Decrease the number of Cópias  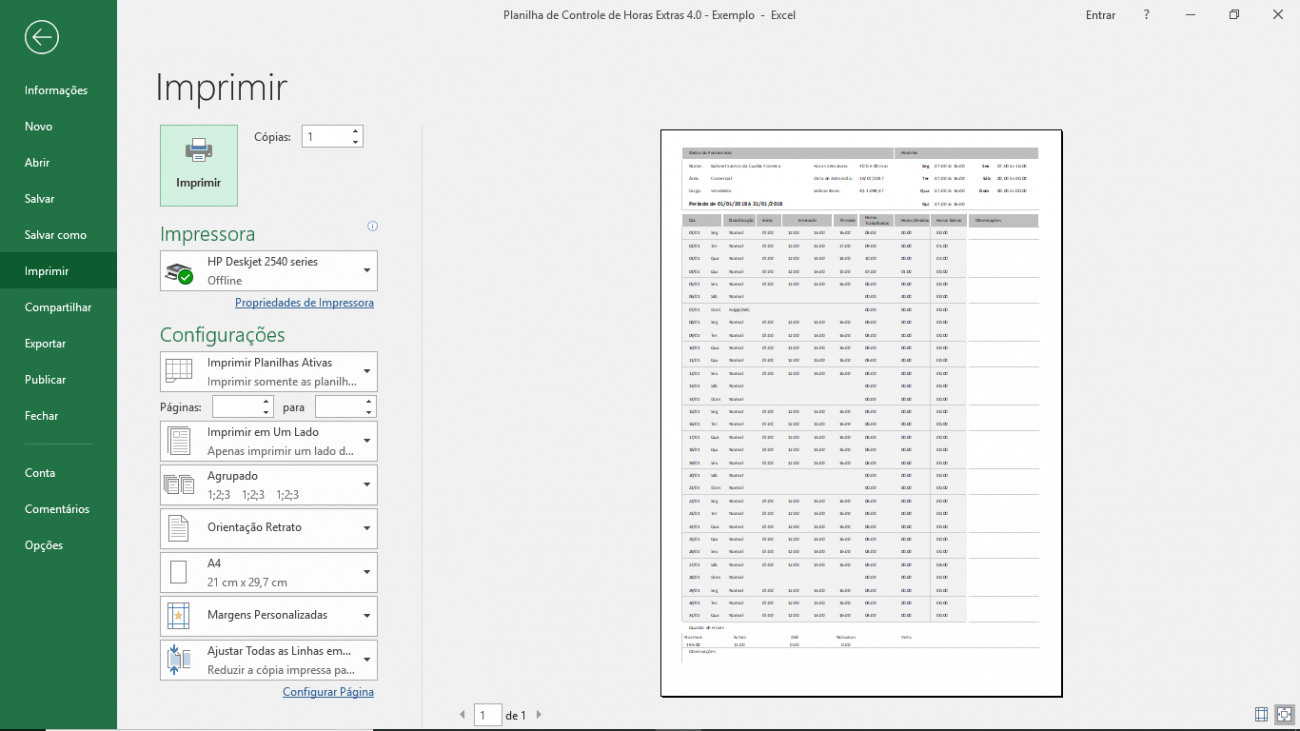(x=355, y=142)
